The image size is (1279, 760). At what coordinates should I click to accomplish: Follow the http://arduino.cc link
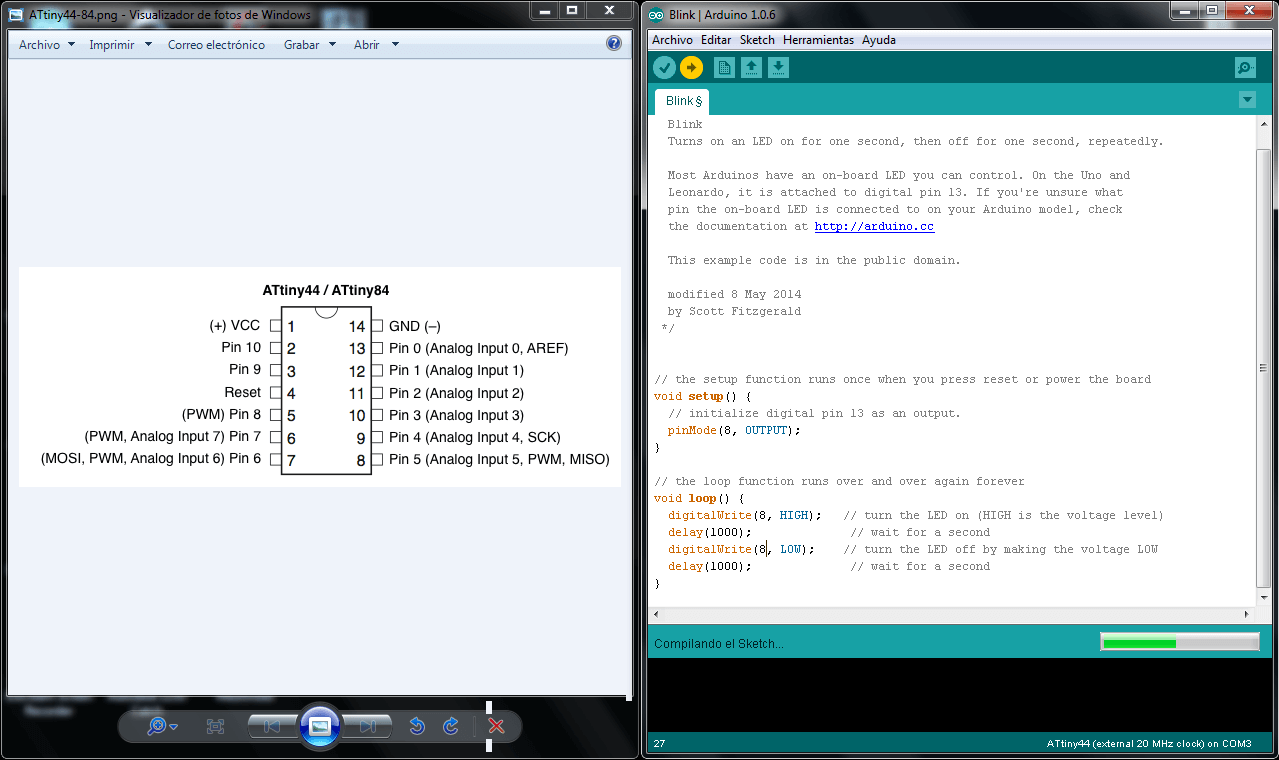874,226
